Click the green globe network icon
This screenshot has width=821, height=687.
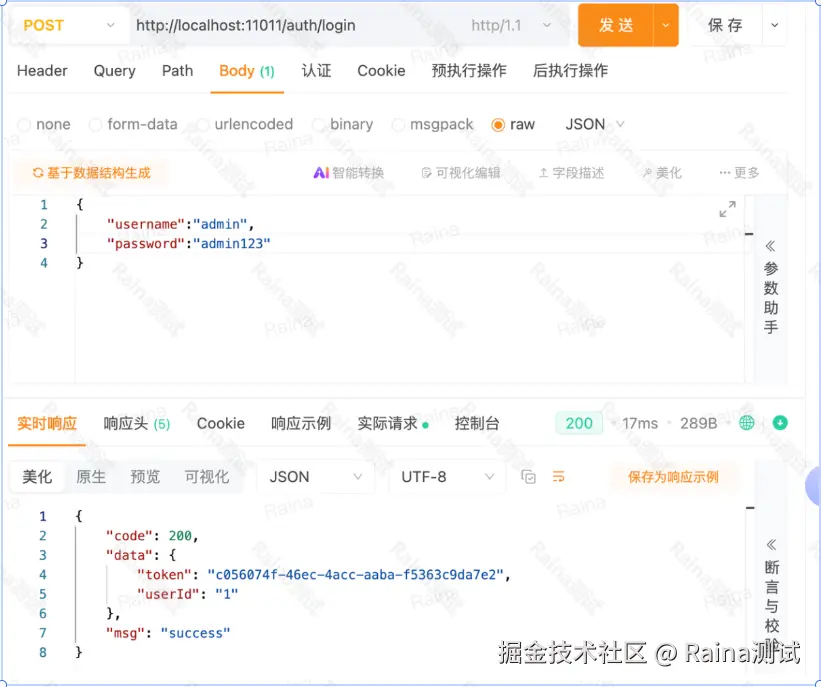tap(747, 423)
